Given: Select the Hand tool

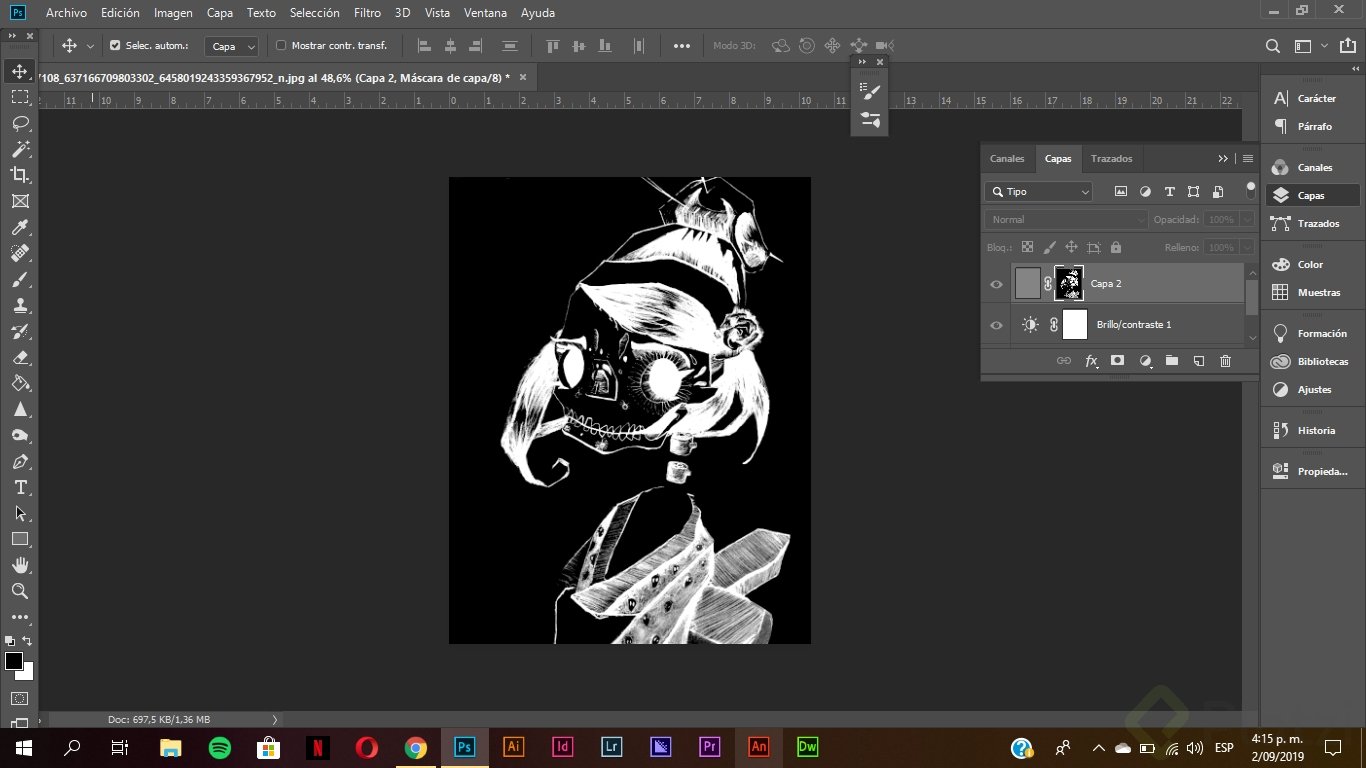Looking at the screenshot, I should 19,565.
